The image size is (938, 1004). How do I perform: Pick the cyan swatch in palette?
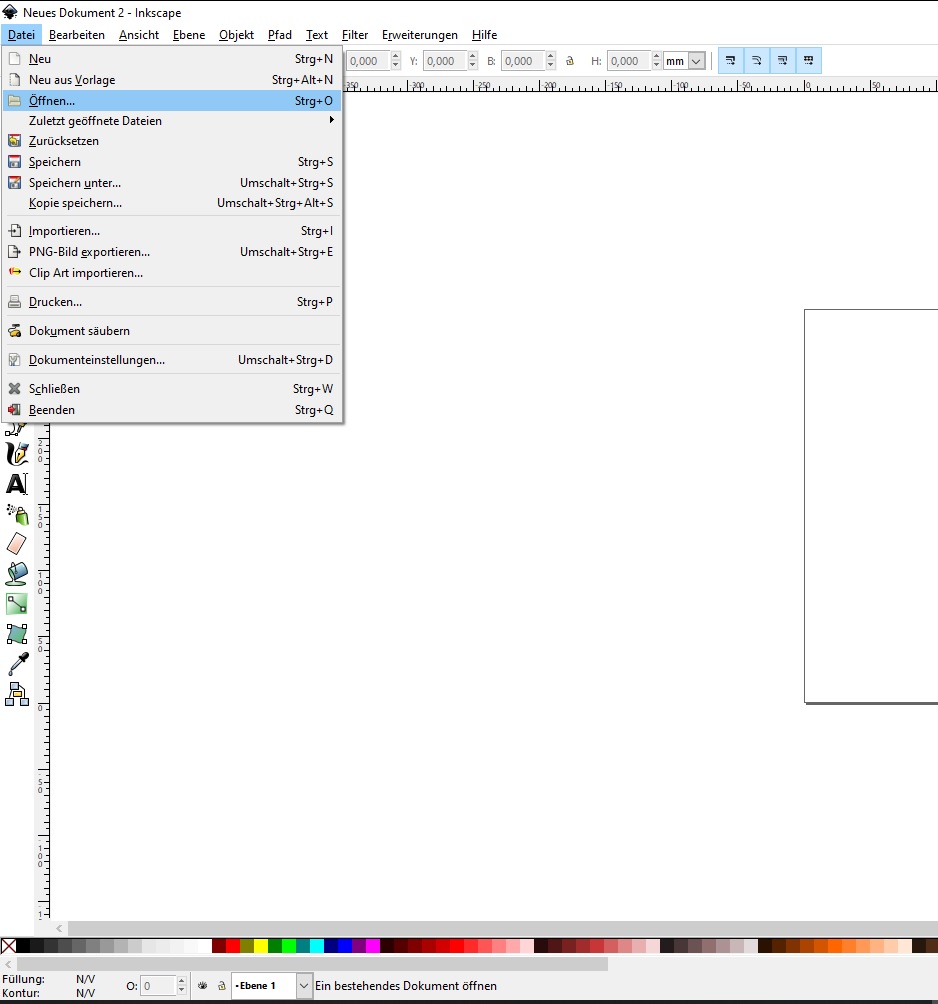pyautogui.click(x=317, y=946)
